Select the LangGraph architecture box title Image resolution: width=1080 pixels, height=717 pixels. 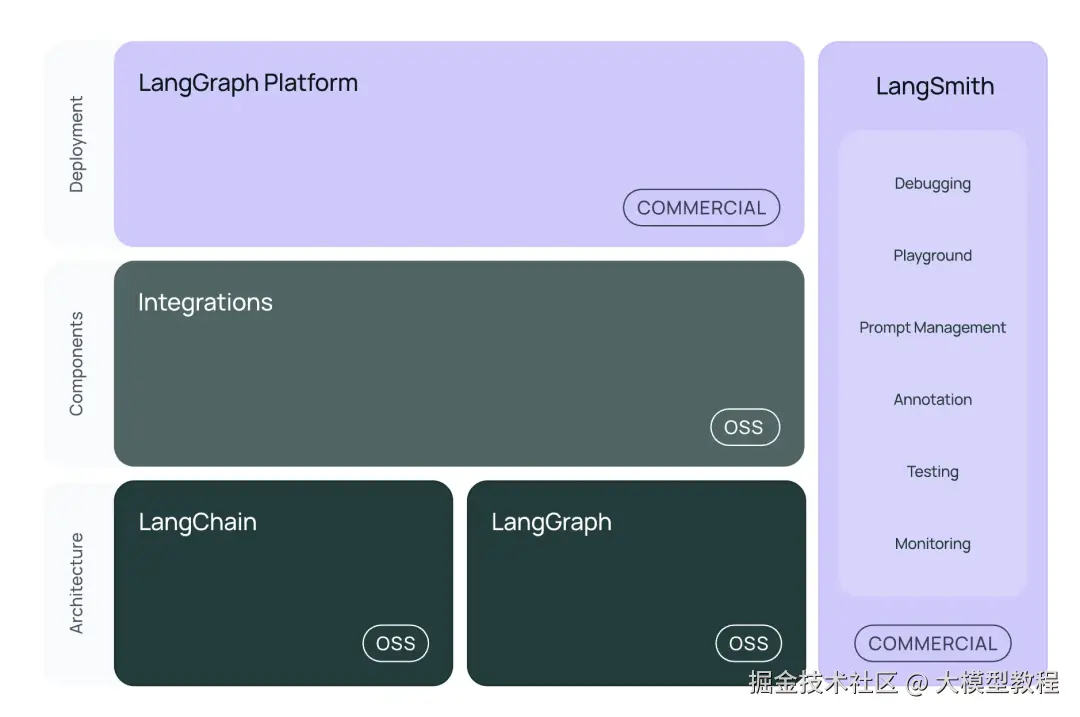551,523
